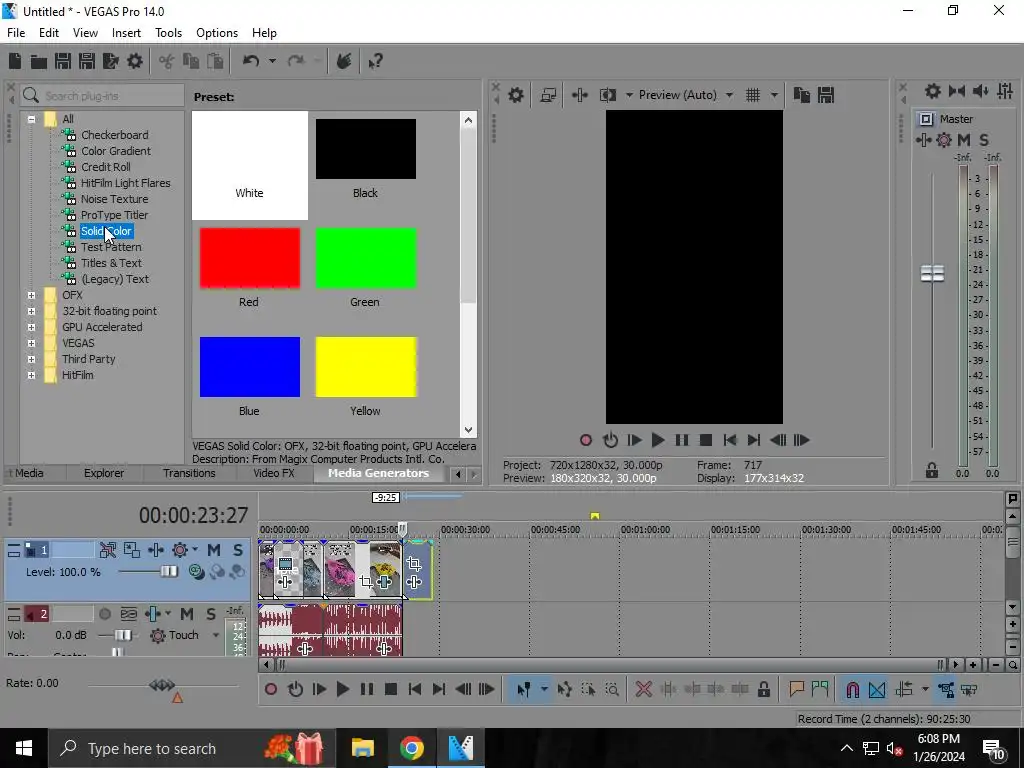This screenshot has width=1024, height=768.
Task: Solo video track 1
Action: tap(238, 550)
